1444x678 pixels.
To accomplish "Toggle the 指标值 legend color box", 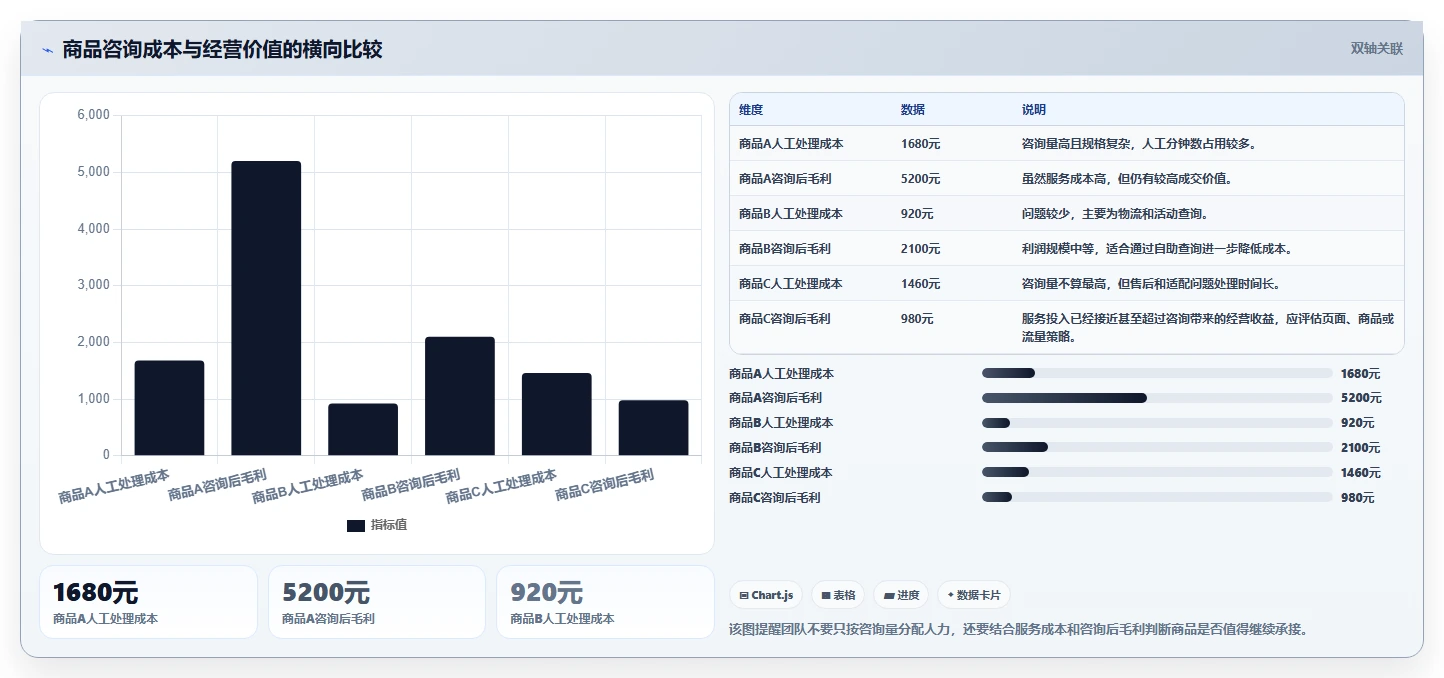I will (x=356, y=525).
